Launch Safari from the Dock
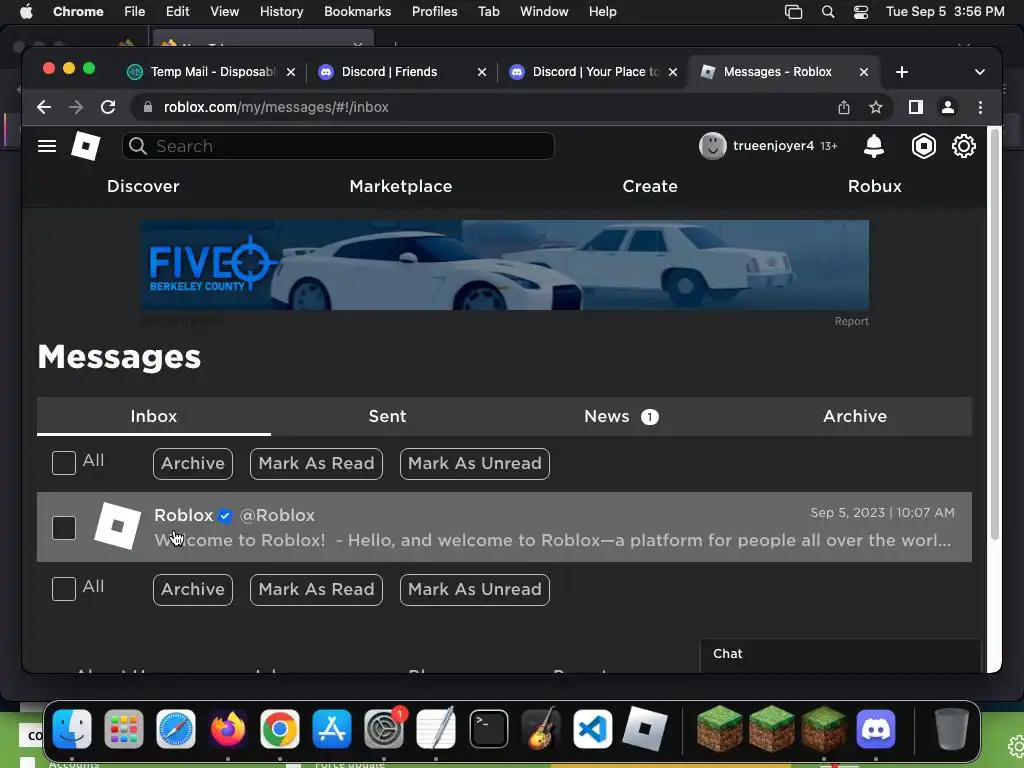The image size is (1024, 768). (176, 729)
